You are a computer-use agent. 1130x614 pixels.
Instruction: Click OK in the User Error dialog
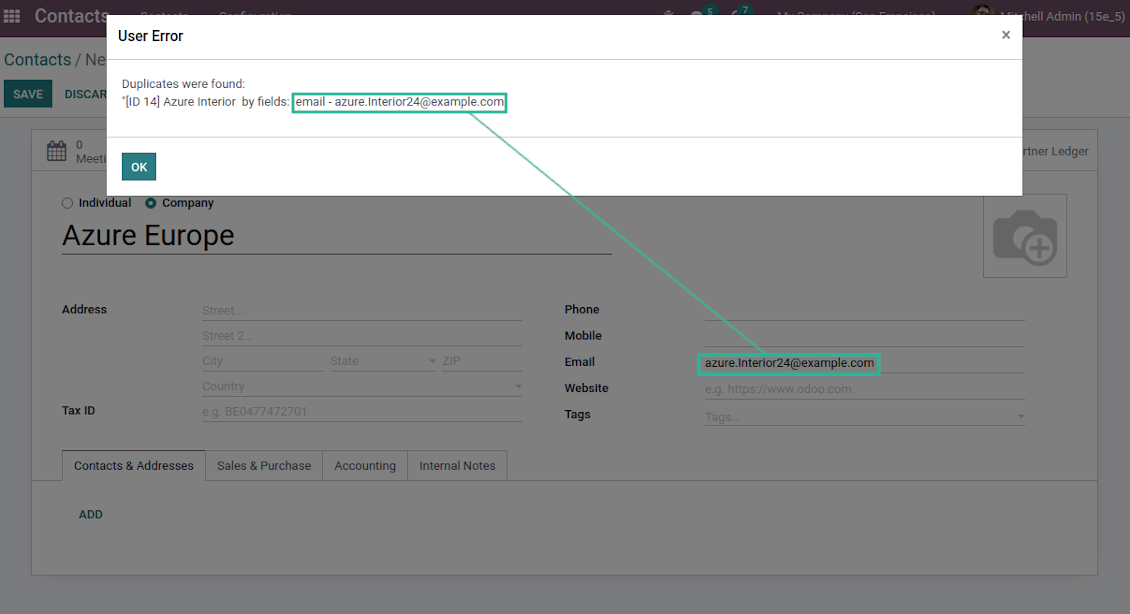(x=138, y=166)
